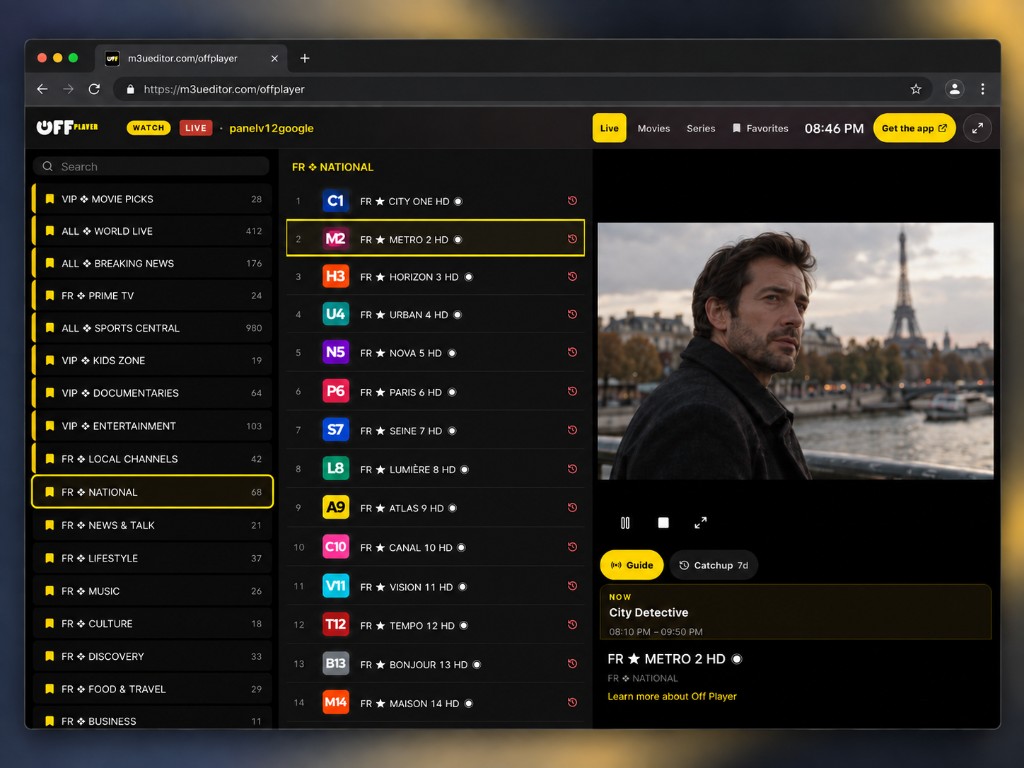Select the VIP KIDS ZONE category

(x=152, y=360)
